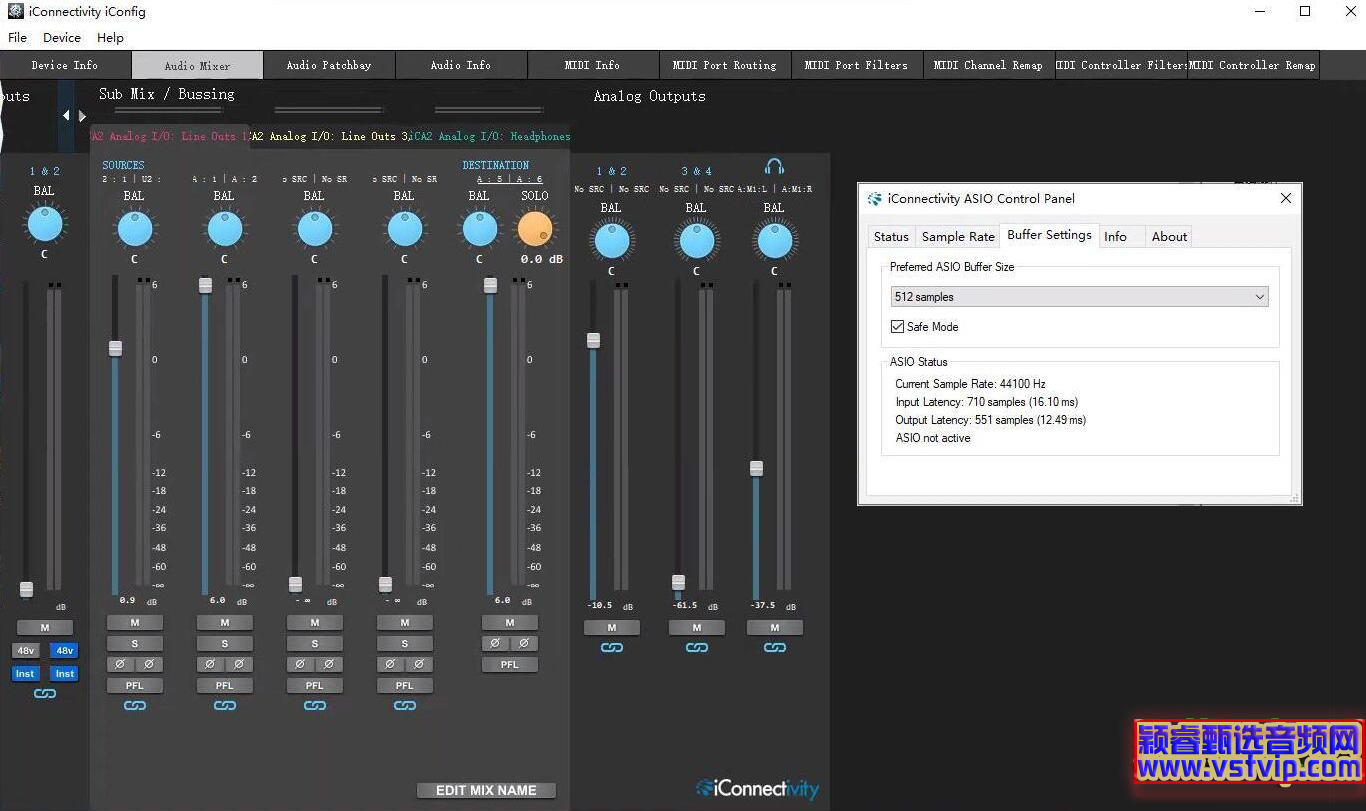Toggle stereo link under the headphones -37.5 strip
The height and width of the screenshot is (811, 1366).
[775, 648]
